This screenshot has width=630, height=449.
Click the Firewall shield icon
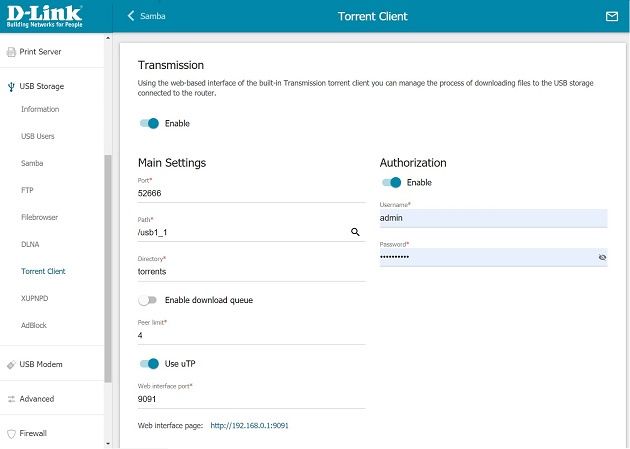click(x=11, y=434)
